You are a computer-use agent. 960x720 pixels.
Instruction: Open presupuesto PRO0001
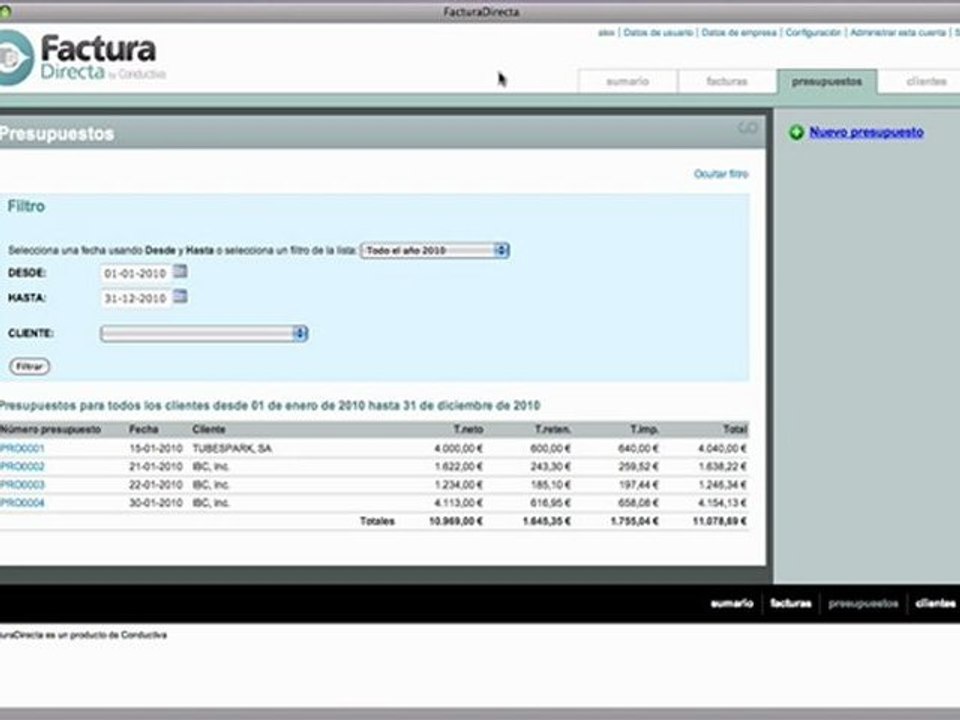click(x=22, y=449)
